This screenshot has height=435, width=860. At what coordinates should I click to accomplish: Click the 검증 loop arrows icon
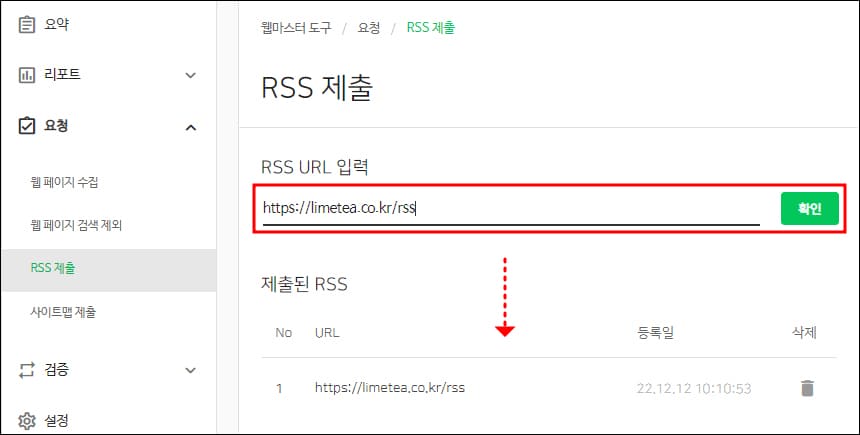[26, 370]
